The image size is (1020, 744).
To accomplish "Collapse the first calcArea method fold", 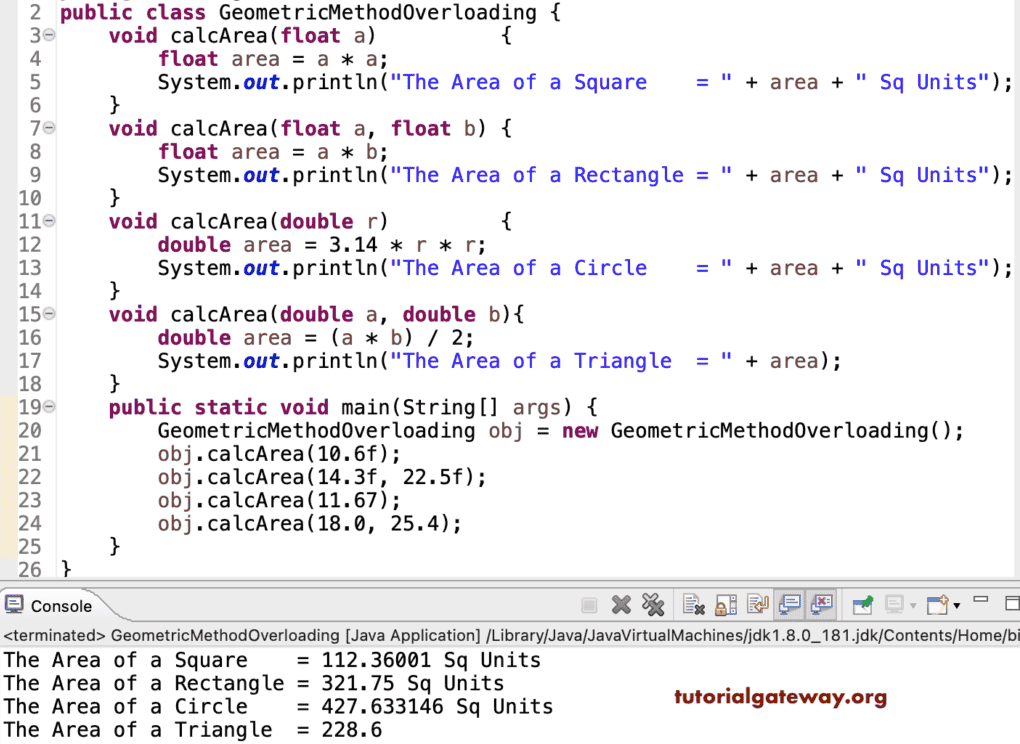I will 47,34.
